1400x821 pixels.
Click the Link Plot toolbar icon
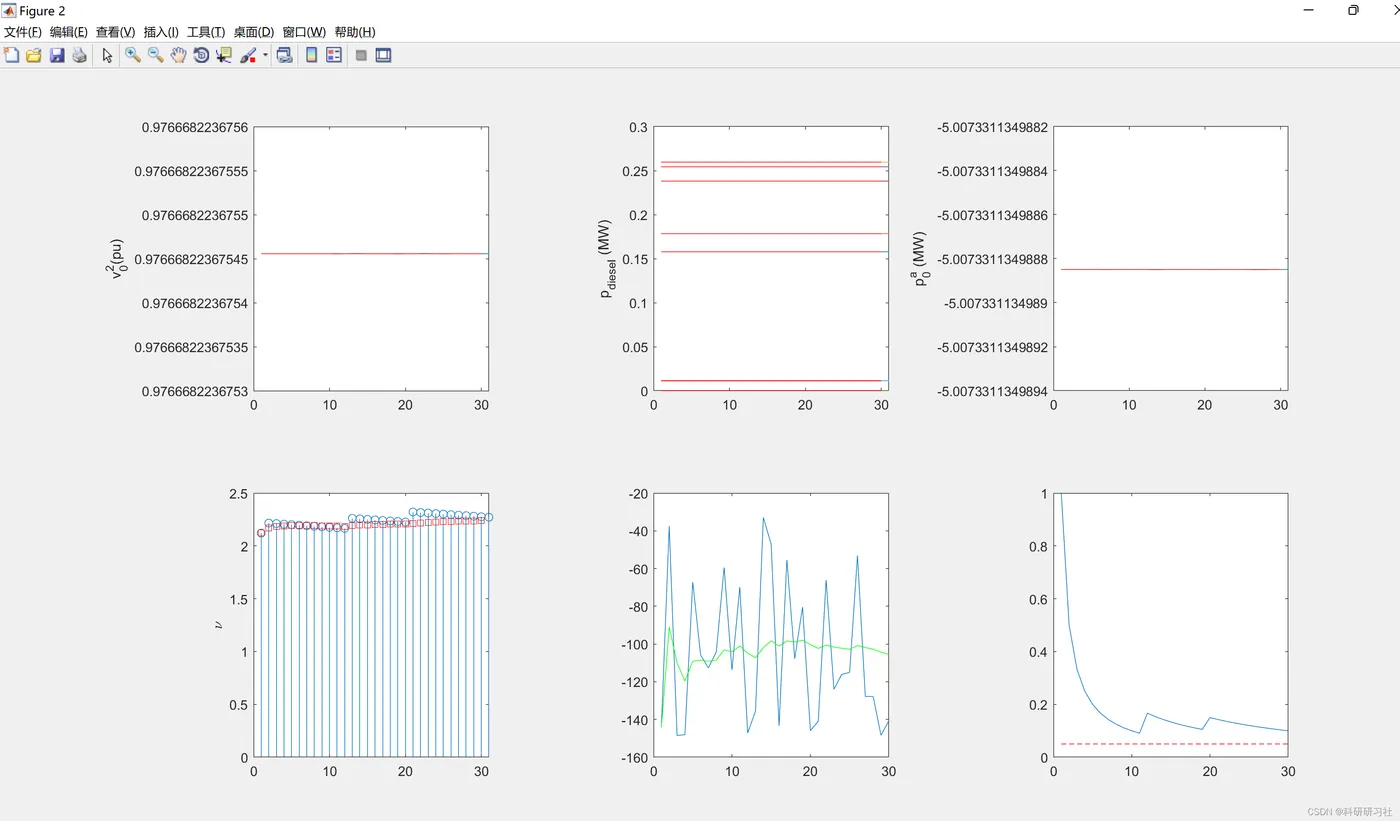285,56
